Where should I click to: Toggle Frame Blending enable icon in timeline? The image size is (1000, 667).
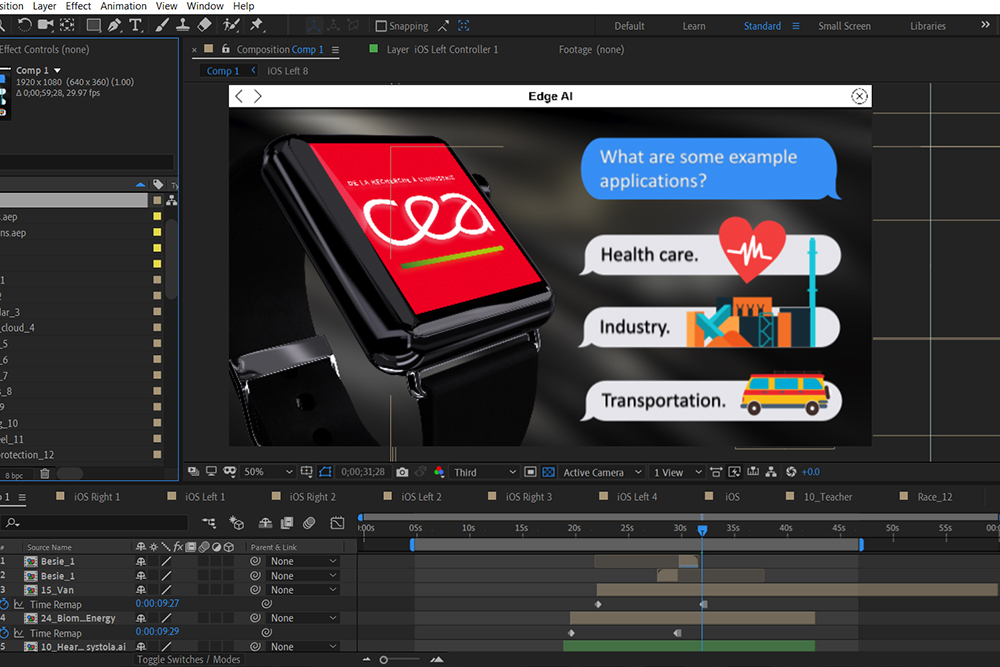point(287,523)
